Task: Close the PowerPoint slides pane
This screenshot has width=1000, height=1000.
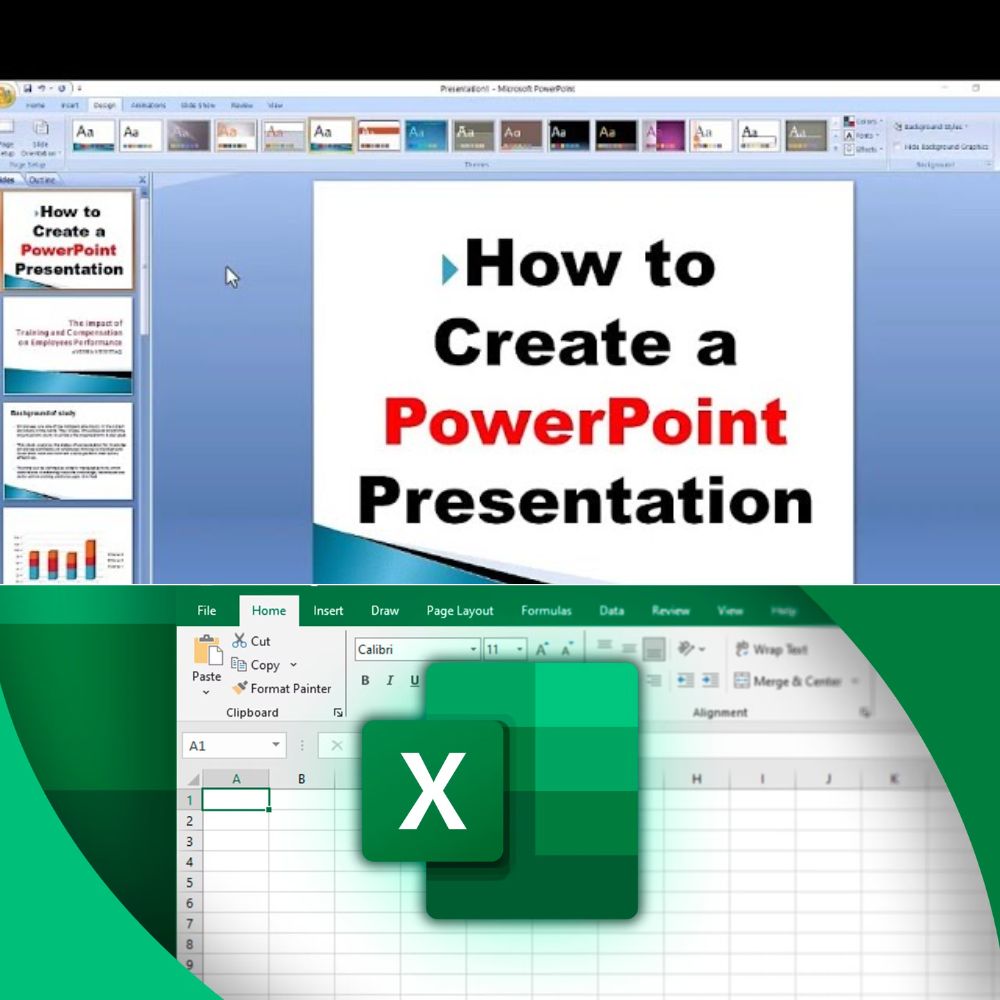Action: 142,180
